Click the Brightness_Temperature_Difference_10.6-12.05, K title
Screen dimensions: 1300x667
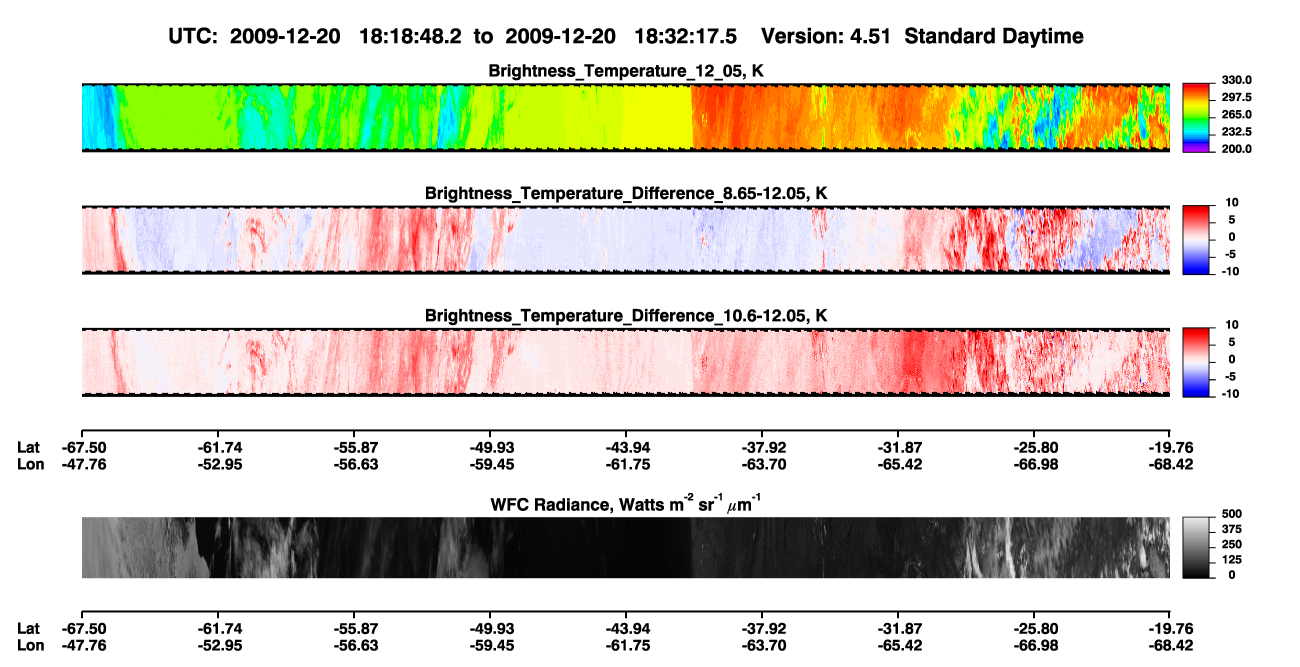coord(625,316)
